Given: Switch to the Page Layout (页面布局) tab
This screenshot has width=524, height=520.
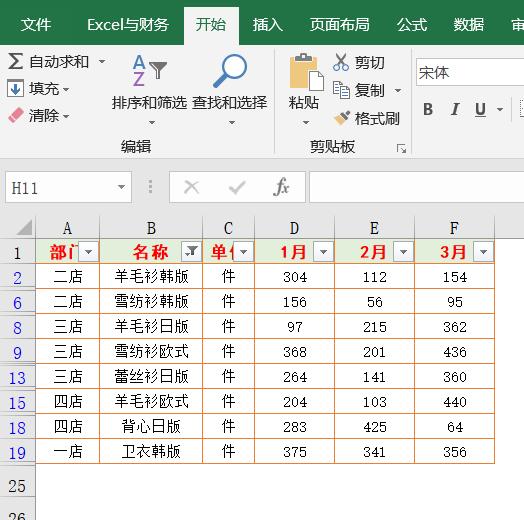Looking at the screenshot, I should [340, 25].
